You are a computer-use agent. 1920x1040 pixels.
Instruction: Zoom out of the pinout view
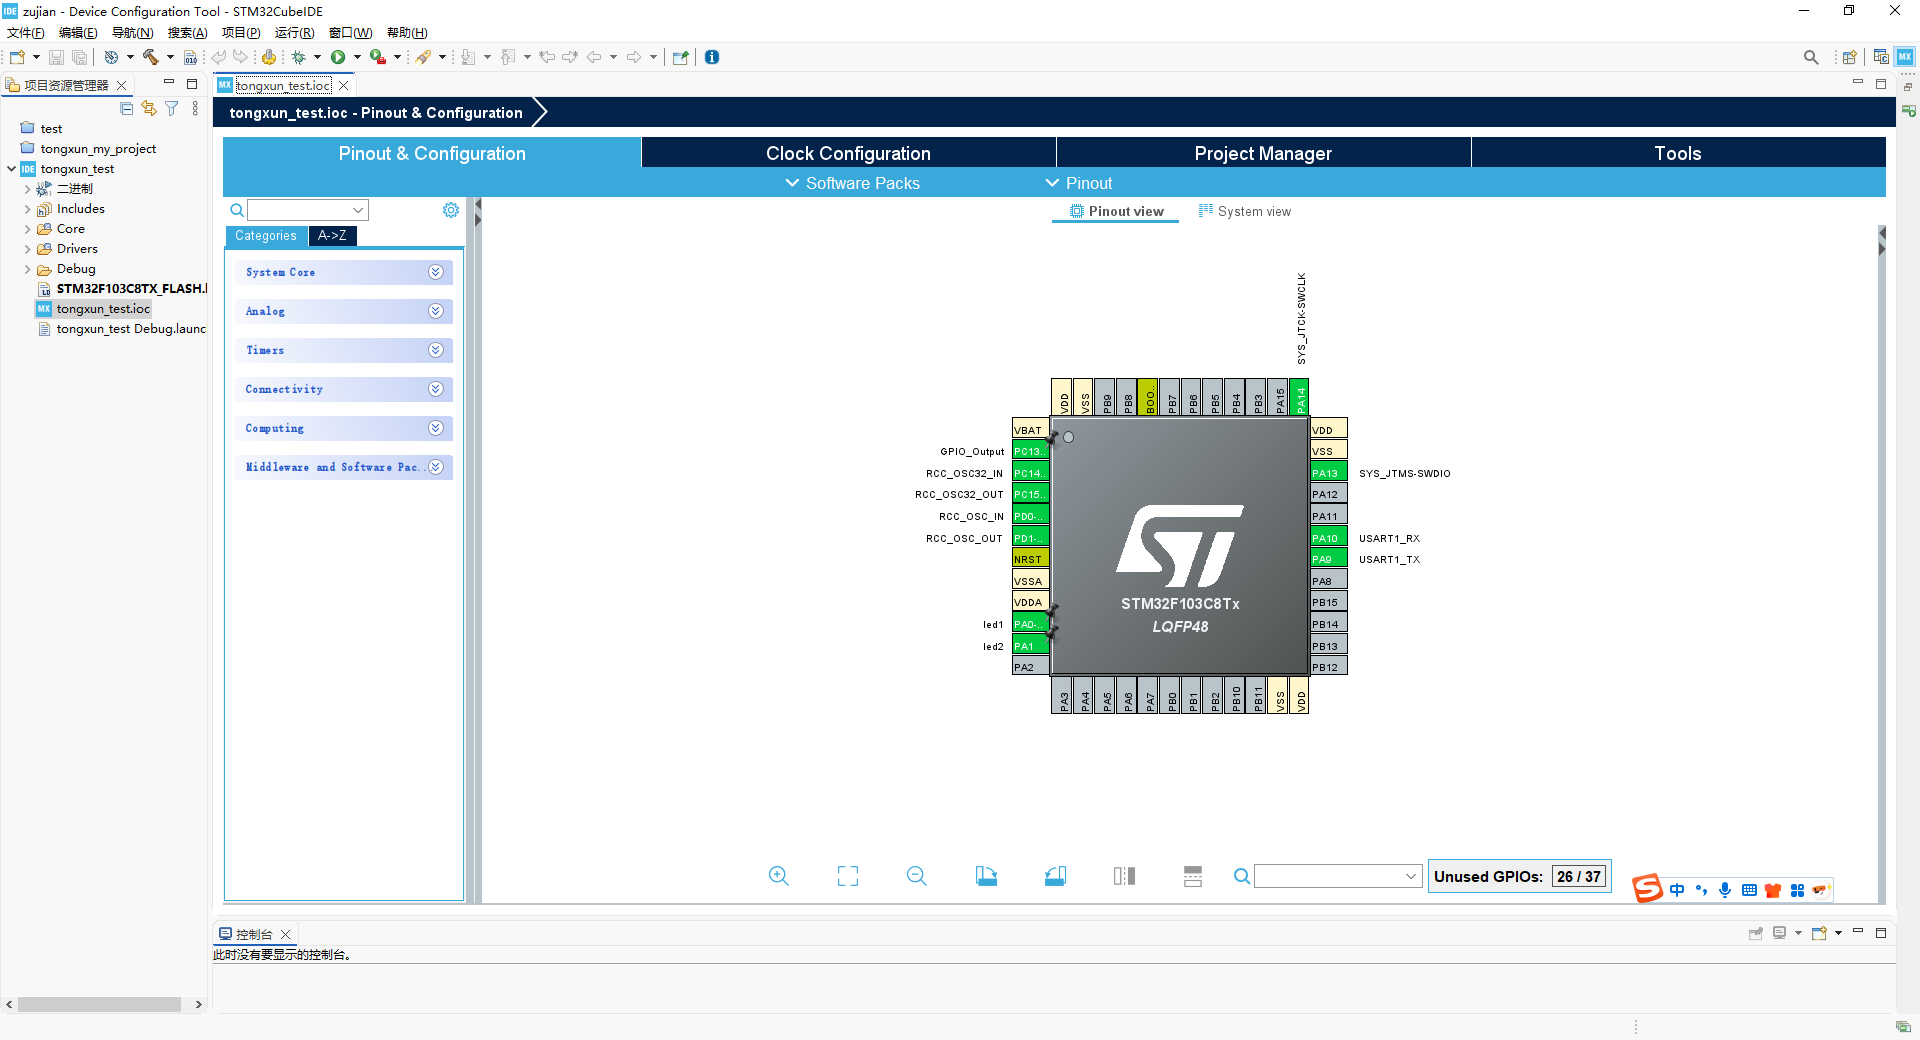(916, 876)
